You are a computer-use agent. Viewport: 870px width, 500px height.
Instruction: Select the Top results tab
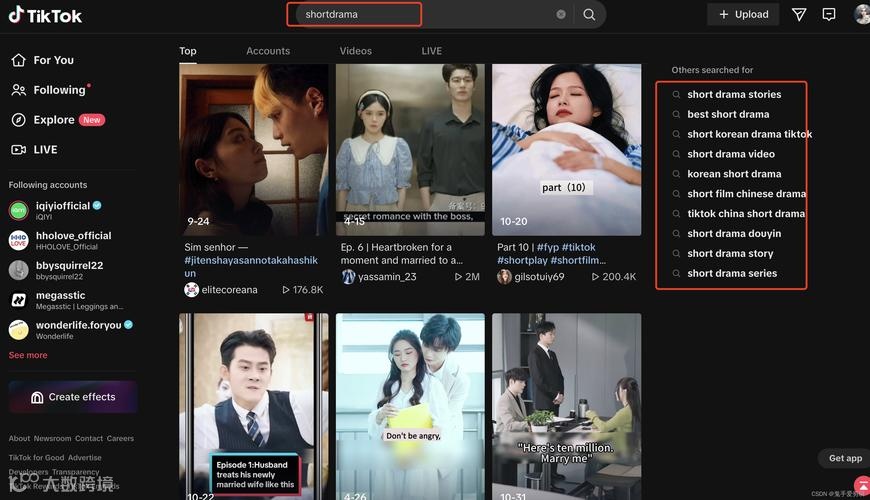[x=188, y=51]
